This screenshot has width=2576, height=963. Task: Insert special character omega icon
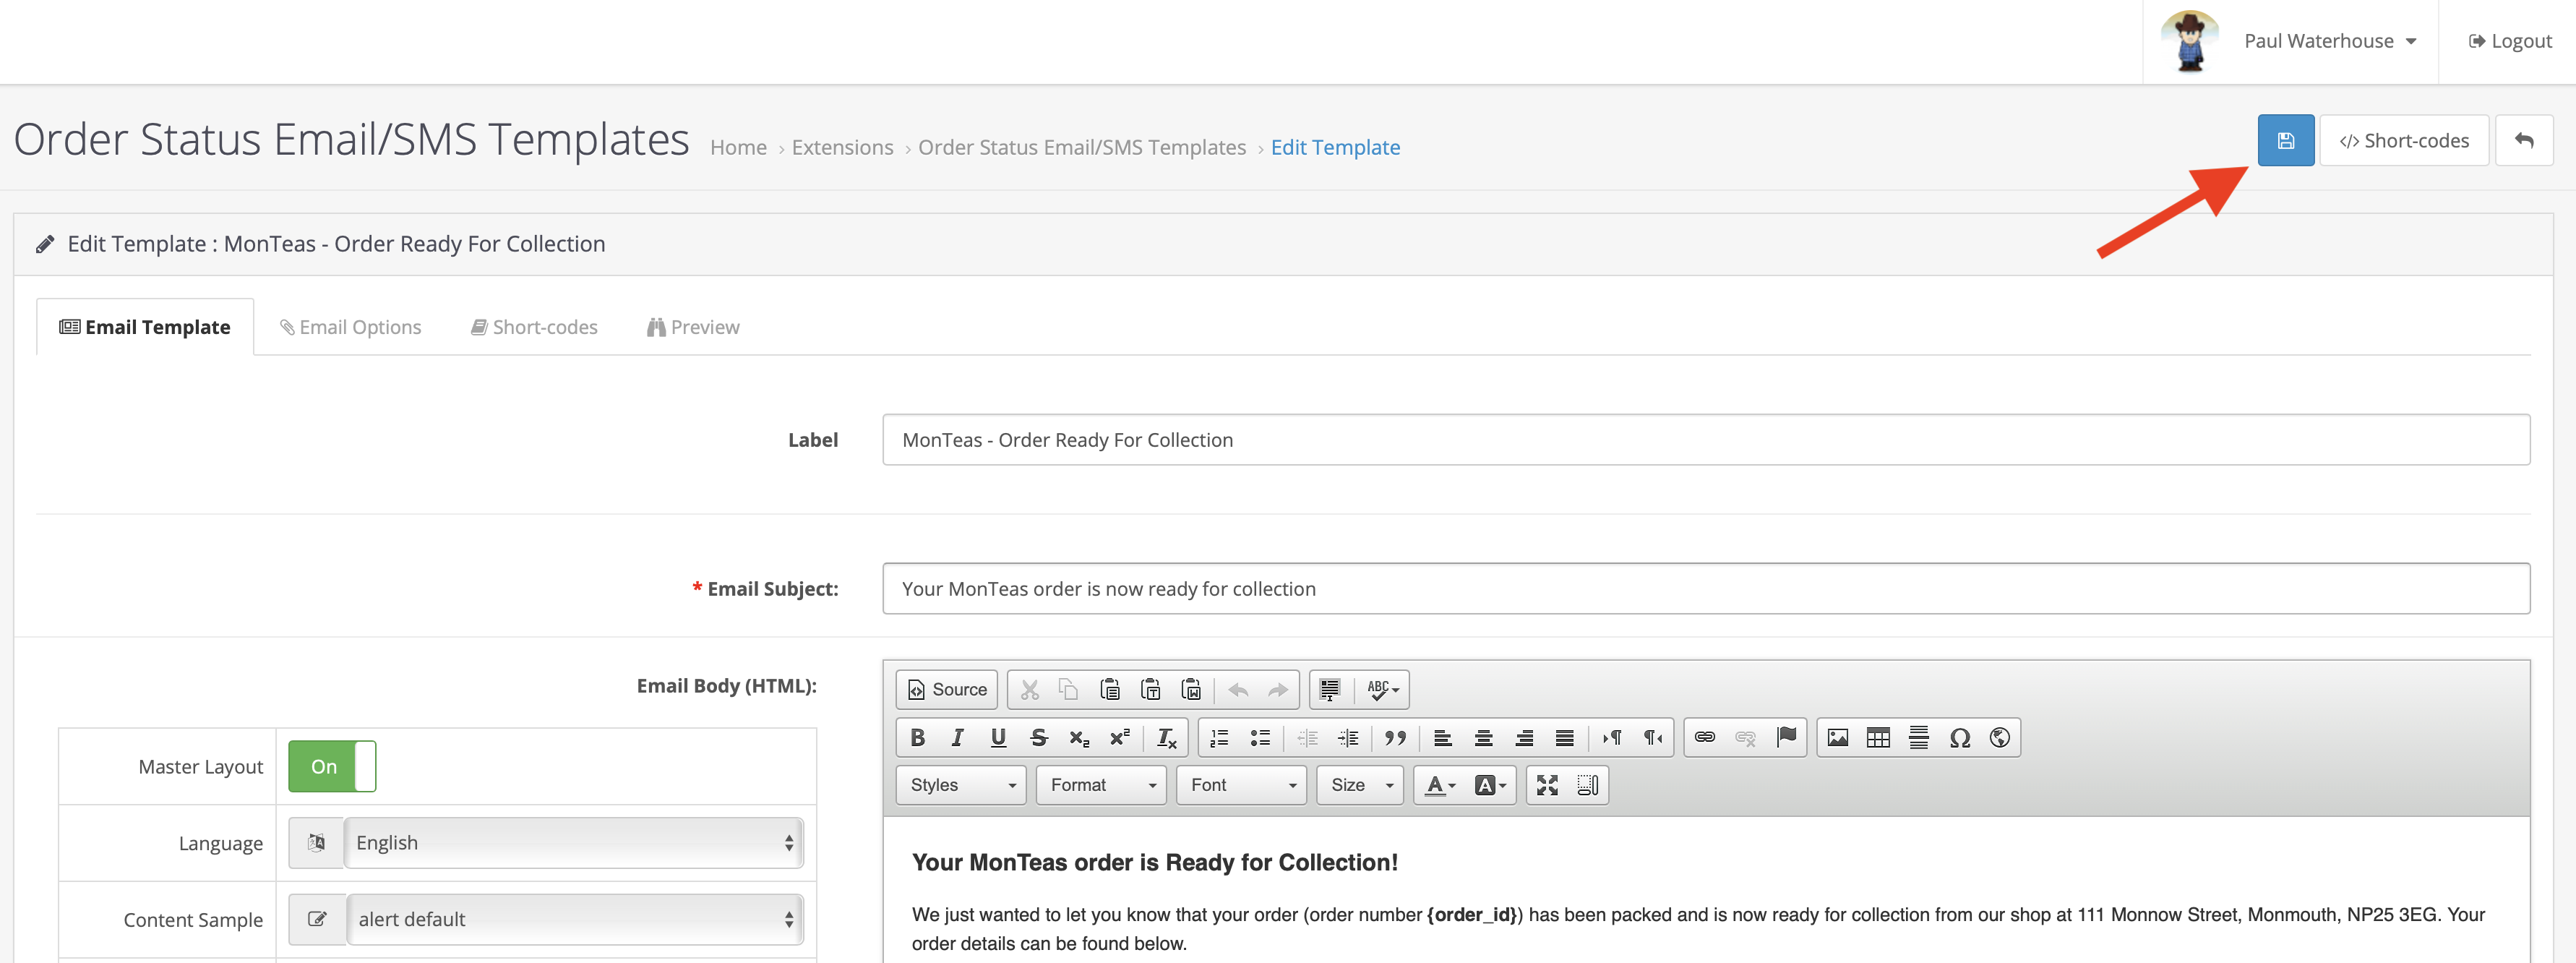pos(1959,738)
